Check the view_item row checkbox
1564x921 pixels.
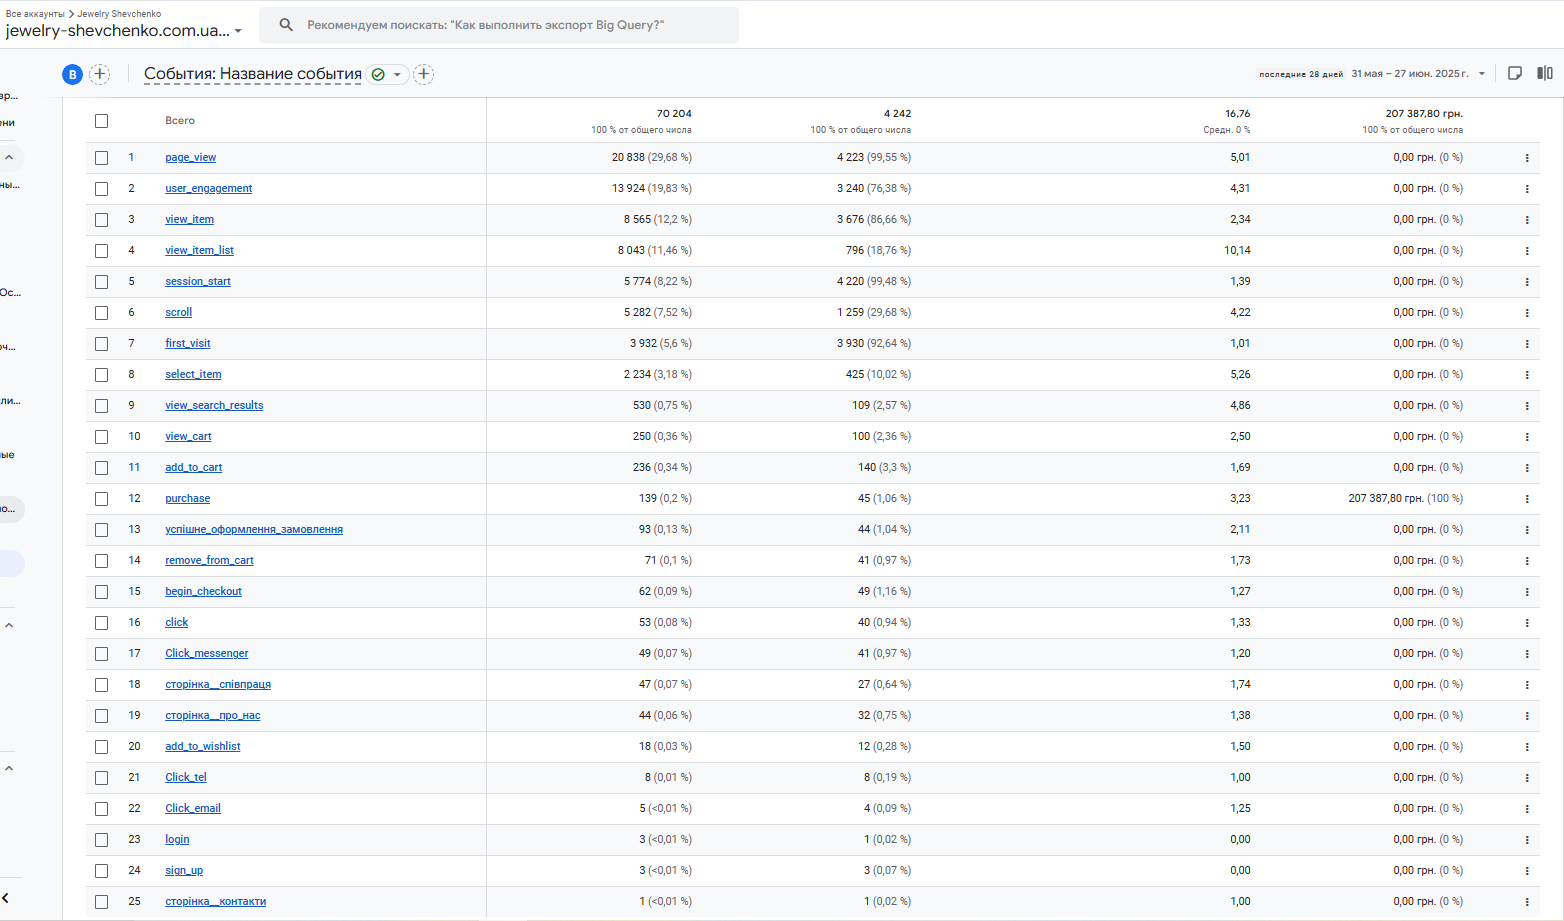coord(101,220)
